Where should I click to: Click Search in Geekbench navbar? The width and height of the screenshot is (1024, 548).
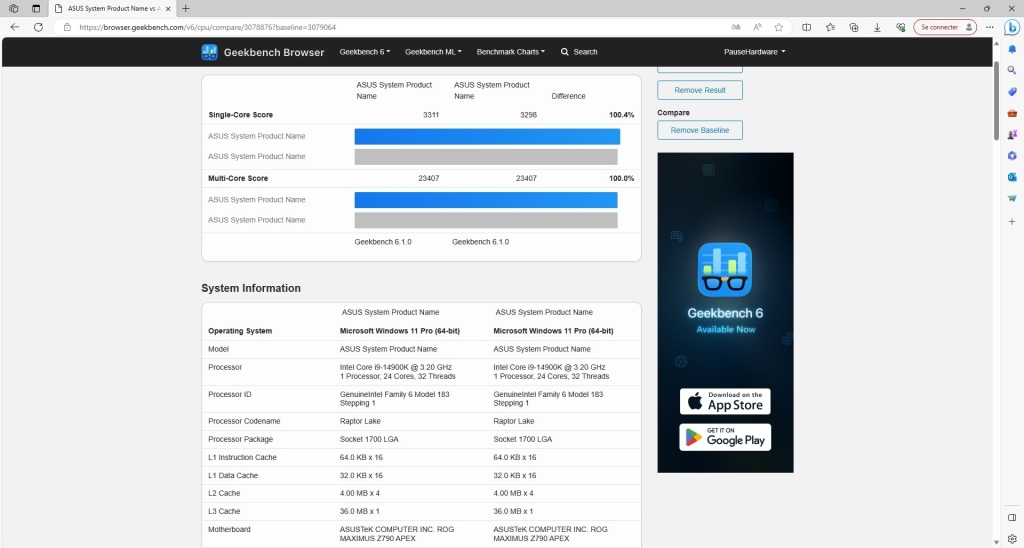[579, 52]
